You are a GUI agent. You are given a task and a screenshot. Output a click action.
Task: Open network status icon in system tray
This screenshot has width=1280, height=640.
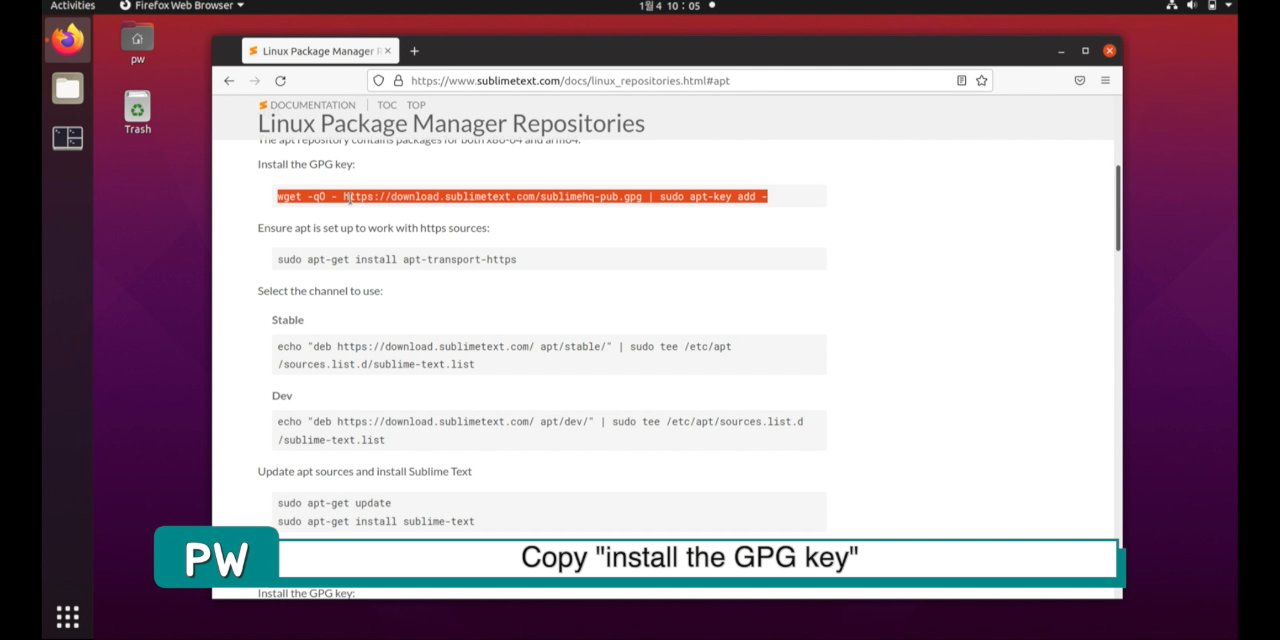click(x=1172, y=6)
